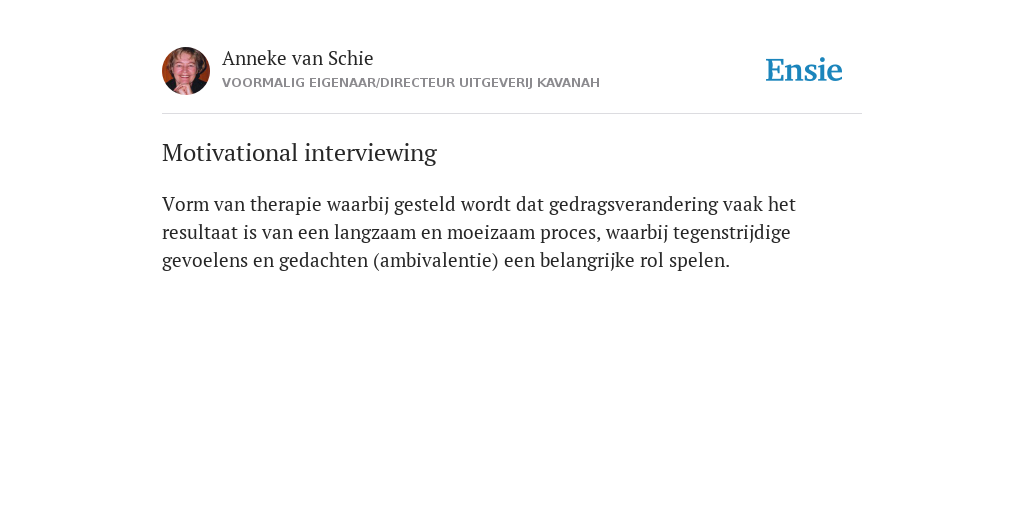Click the word 'Motivational' in the title

click(230, 153)
